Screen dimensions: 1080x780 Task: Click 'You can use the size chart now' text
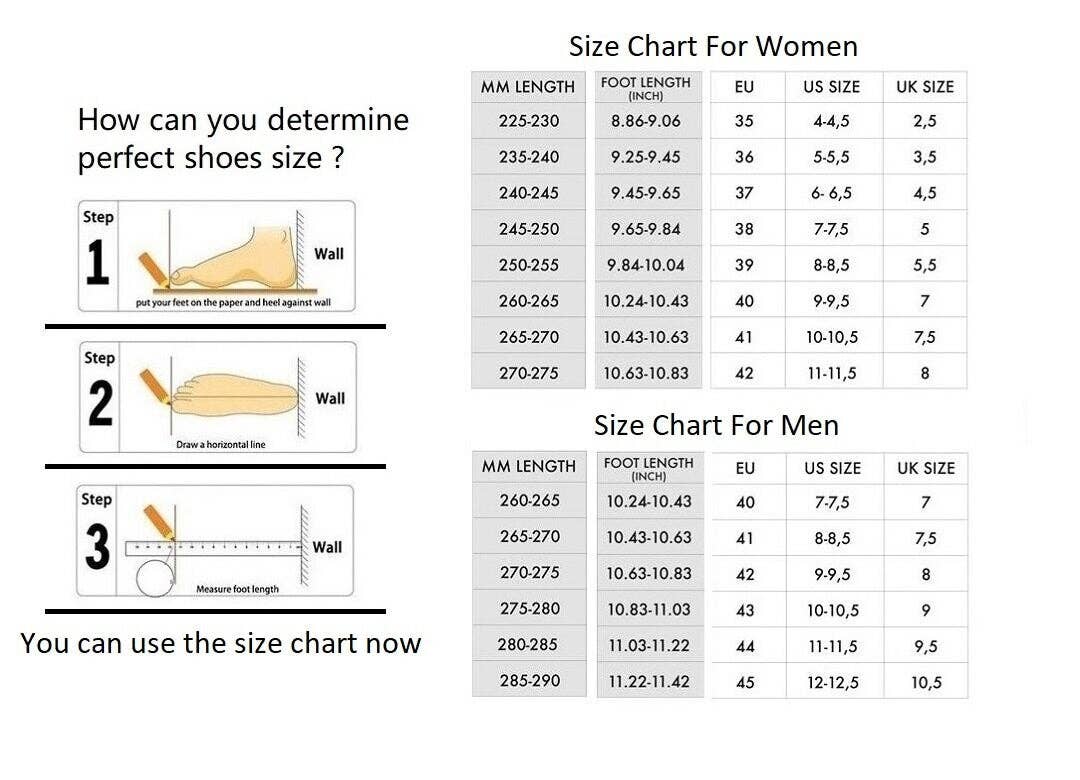click(x=221, y=643)
